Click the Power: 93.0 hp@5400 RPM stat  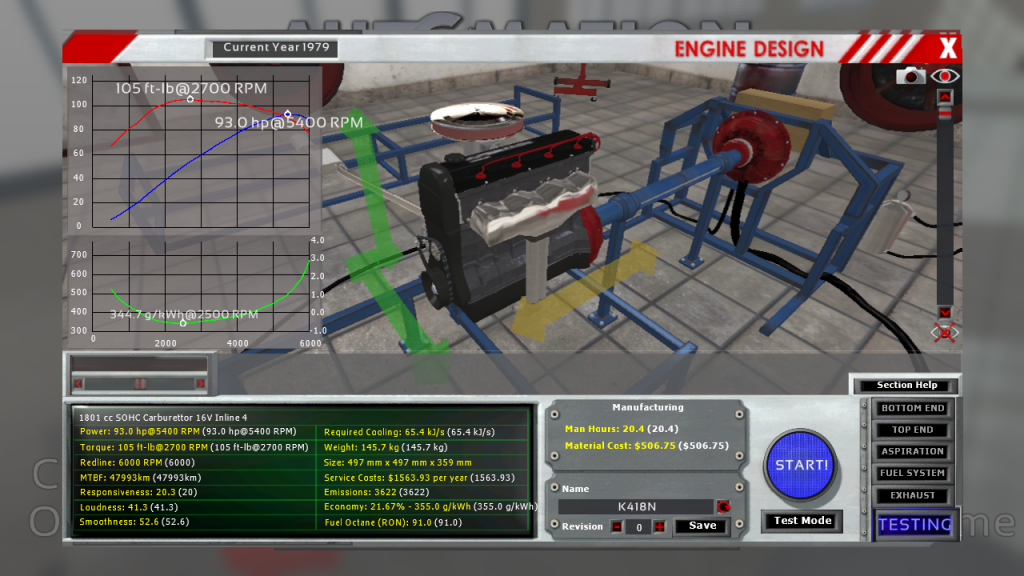(188, 432)
